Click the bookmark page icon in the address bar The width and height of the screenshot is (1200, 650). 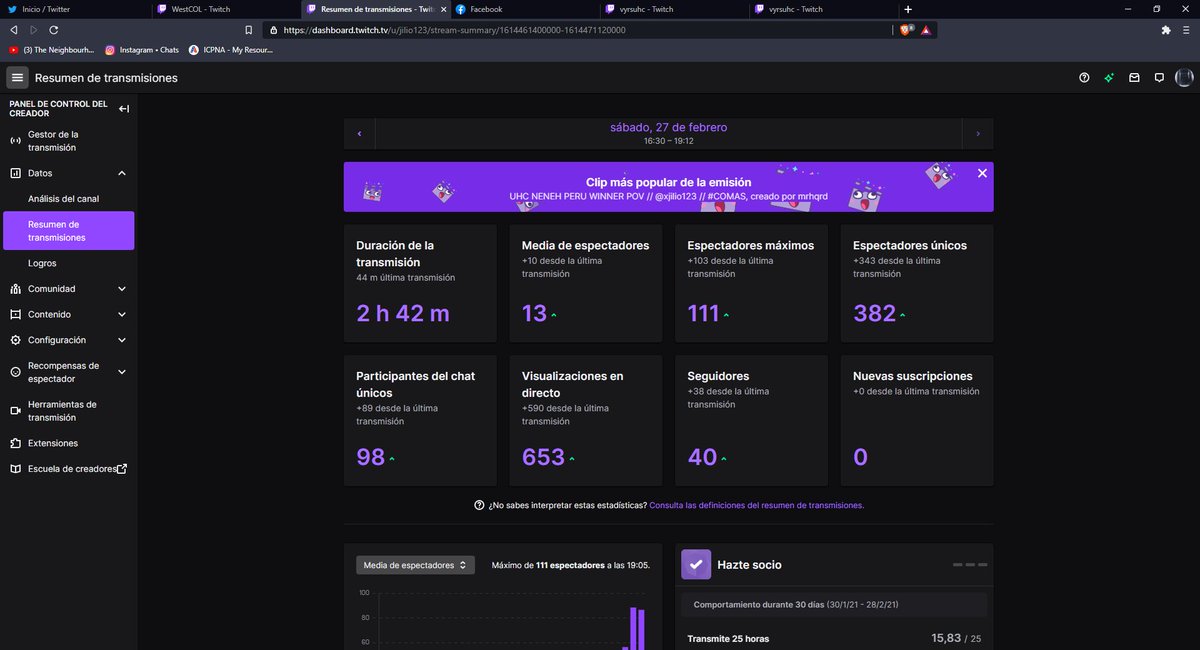(x=249, y=30)
